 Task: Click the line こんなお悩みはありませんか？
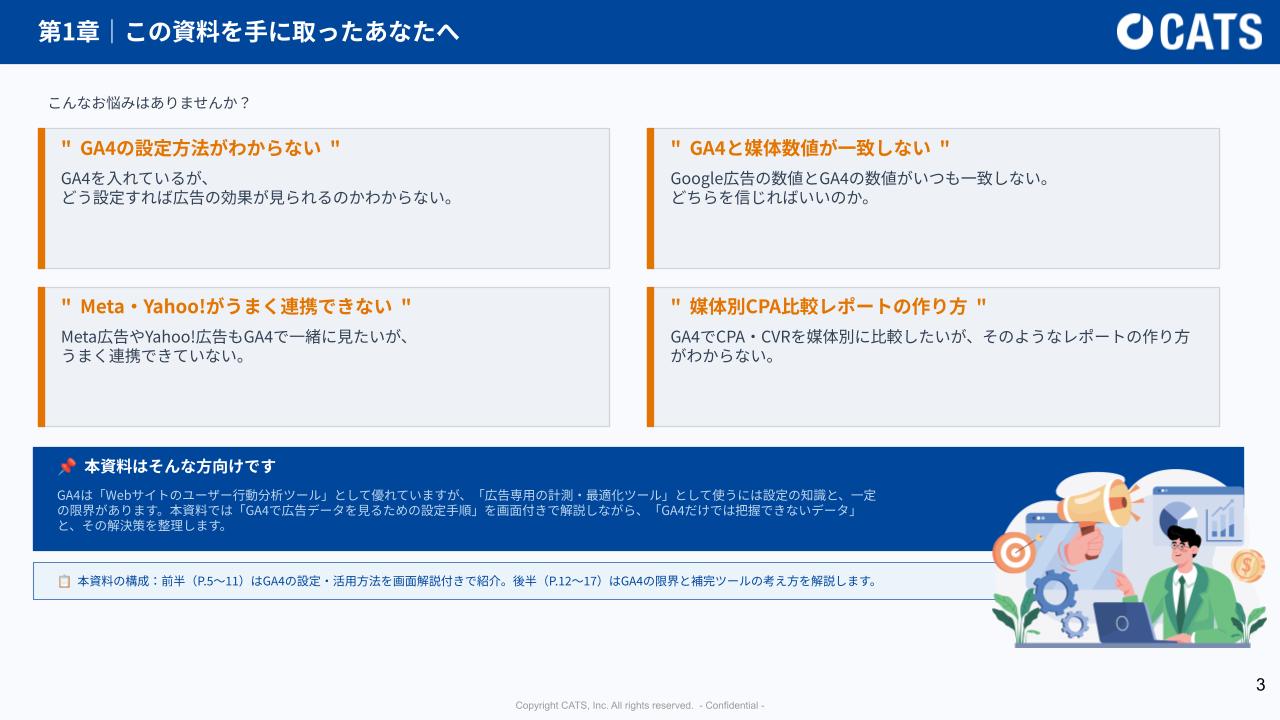pyautogui.click(x=149, y=103)
